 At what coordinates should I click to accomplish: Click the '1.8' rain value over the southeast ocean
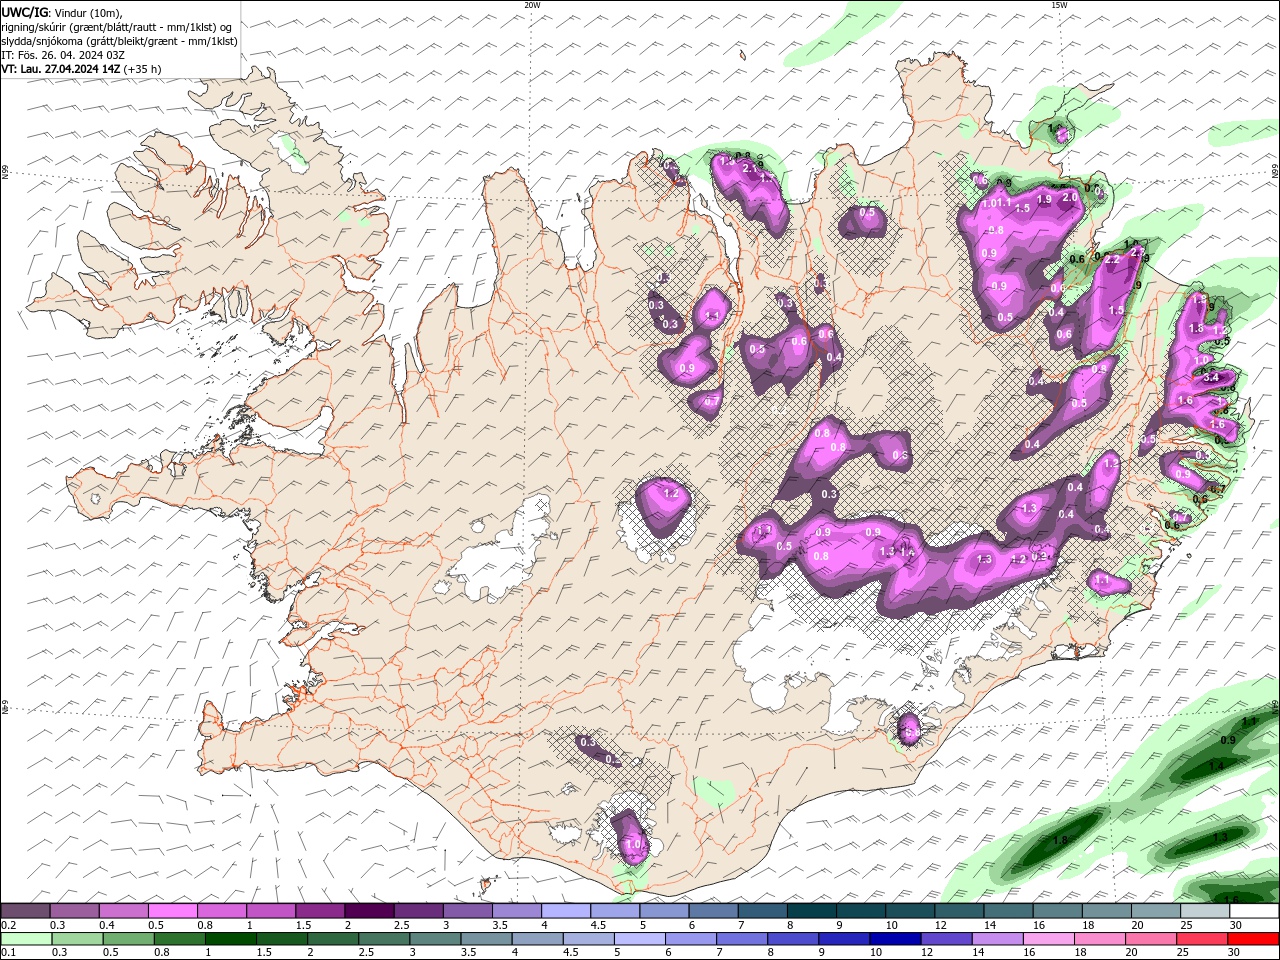(1061, 840)
